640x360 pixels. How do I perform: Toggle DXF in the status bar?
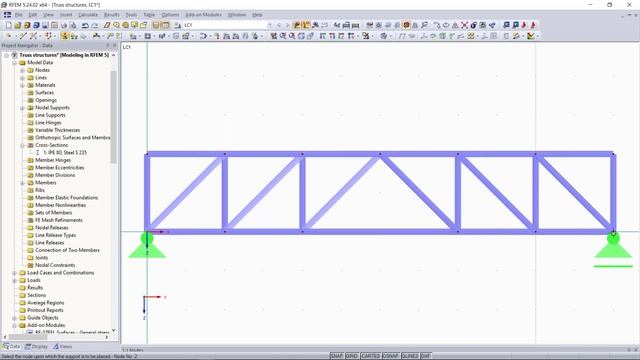pyautogui.click(x=426, y=356)
